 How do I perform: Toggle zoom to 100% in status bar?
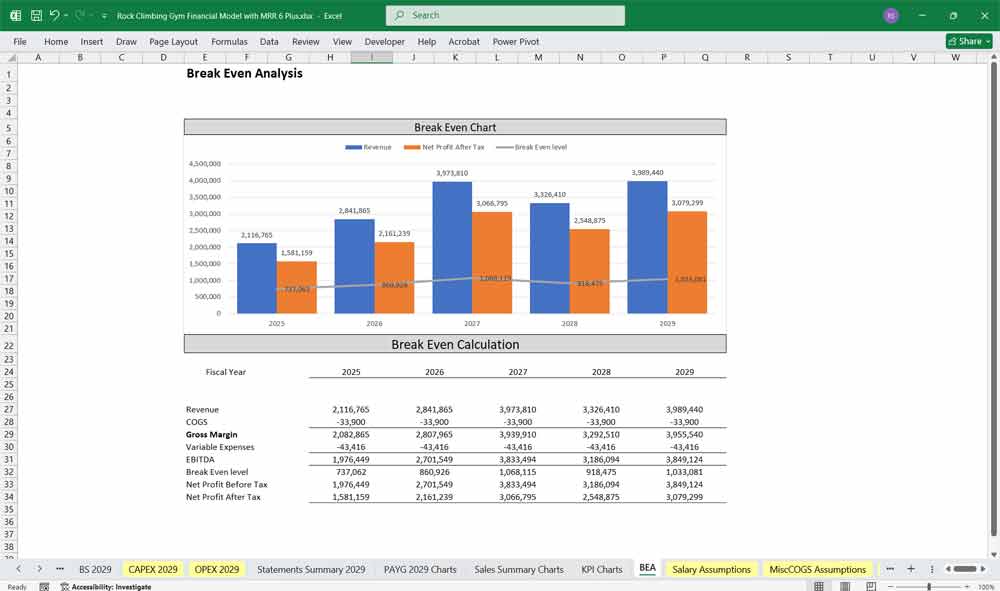(988, 585)
